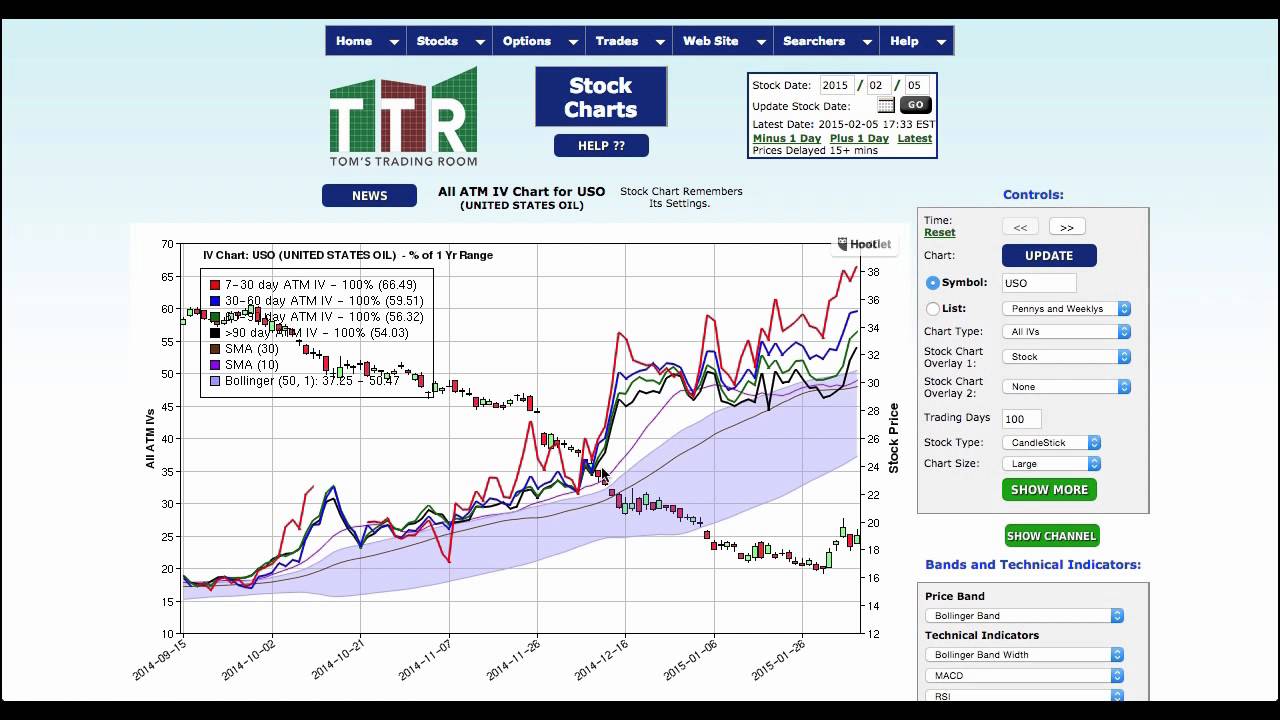Click the Reset time link
Screen dimensions: 1280x720
coord(940,232)
